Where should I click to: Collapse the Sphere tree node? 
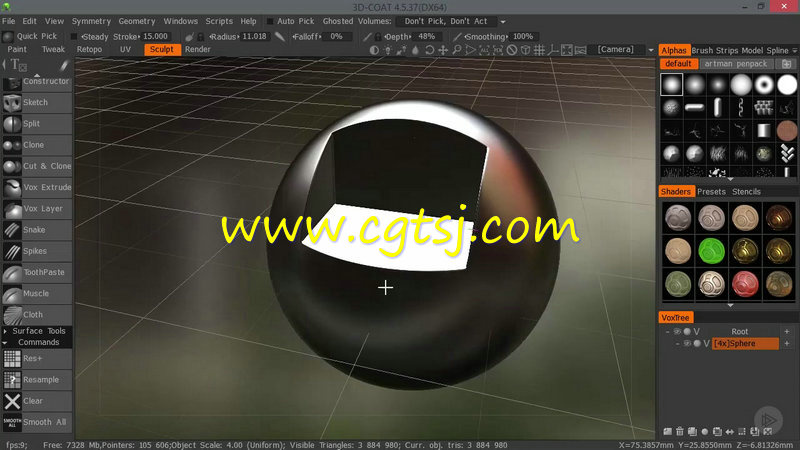click(x=678, y=344)
